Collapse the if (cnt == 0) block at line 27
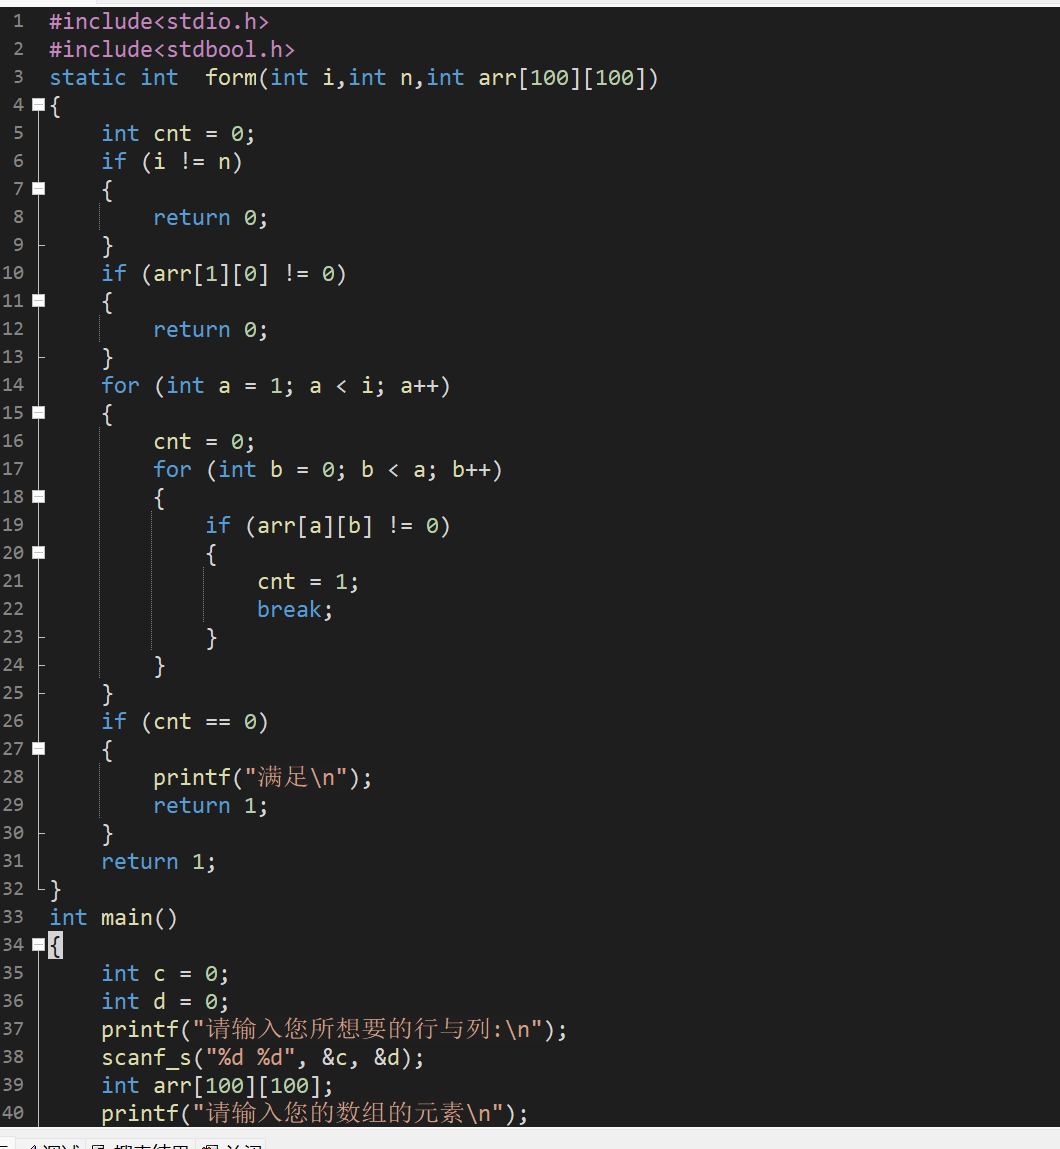This screenshot has width=1060, height=1149. click(x=39, y=748)
